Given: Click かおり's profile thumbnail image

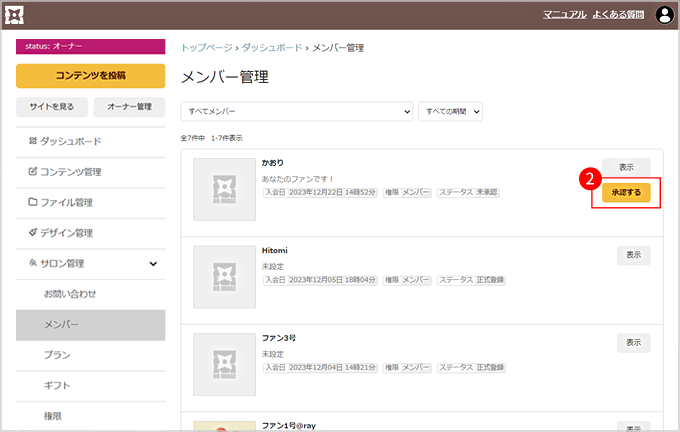Looking at the screenshot, I should [223, 189].
